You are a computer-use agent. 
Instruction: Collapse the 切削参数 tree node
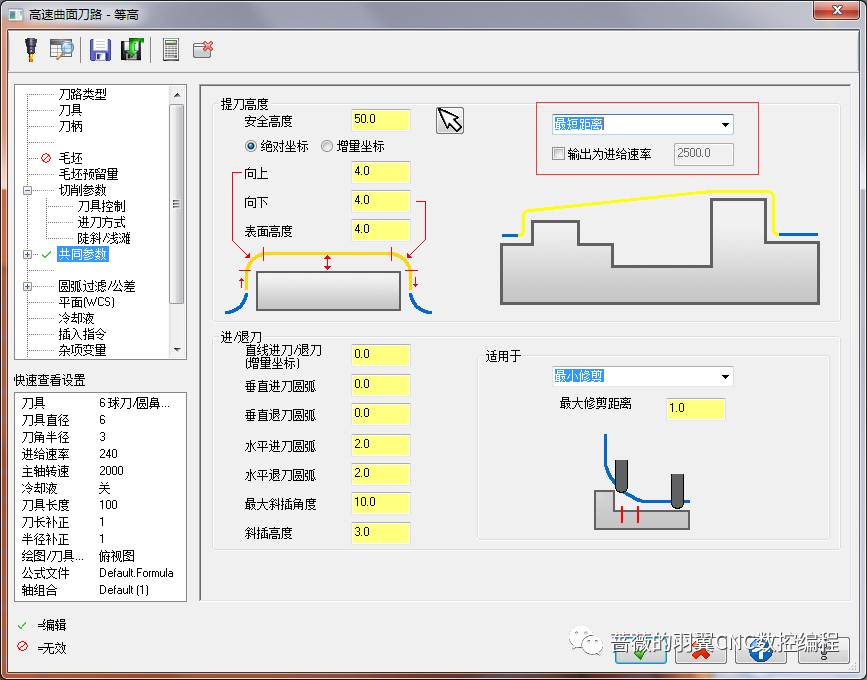(x=27, y=190)
